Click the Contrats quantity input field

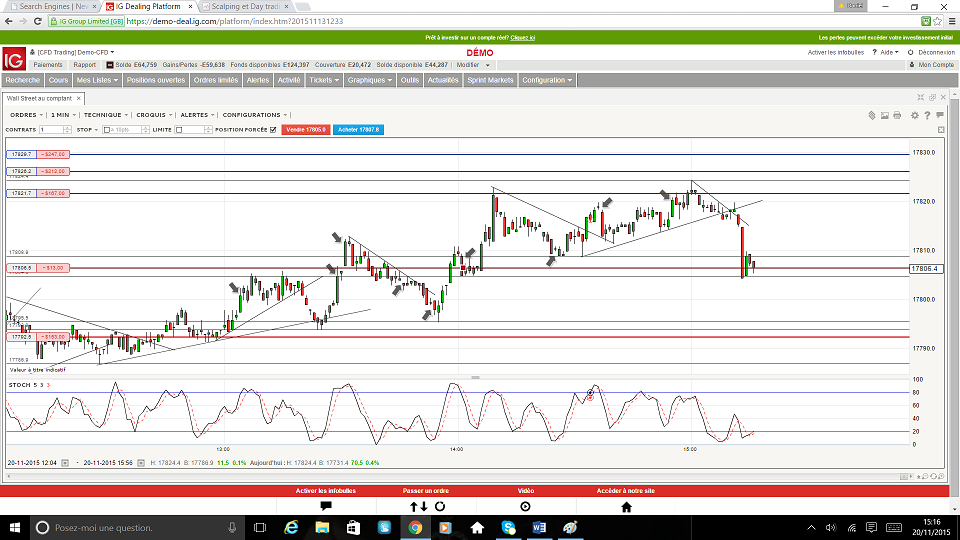point(51,130)
